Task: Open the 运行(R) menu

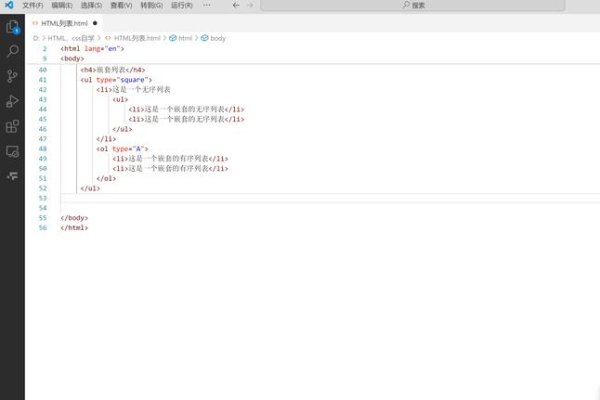Action: click(x=180, y=5)
